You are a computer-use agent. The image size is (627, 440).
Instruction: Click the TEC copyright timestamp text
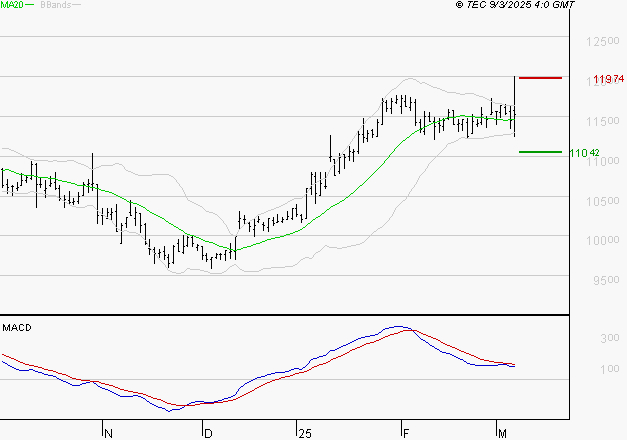[515, 5]
